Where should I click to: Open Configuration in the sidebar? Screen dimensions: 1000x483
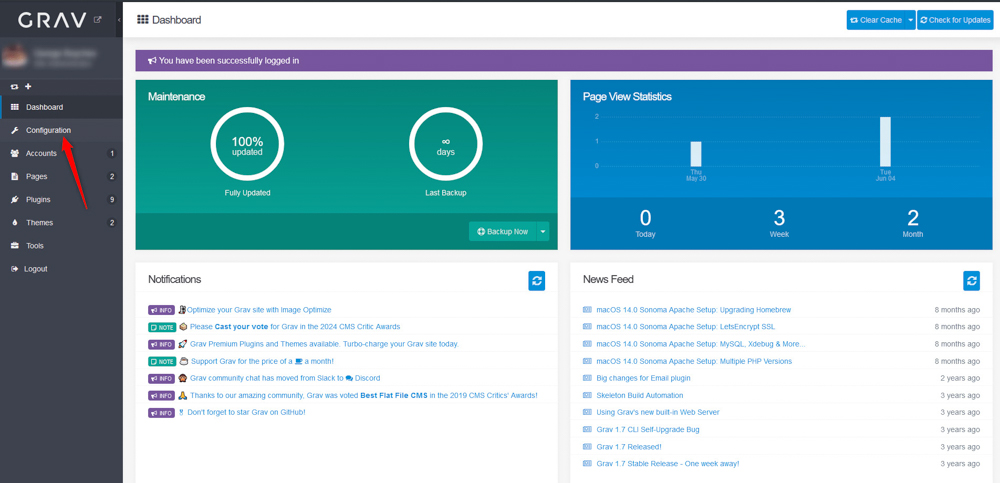click(x=61, y=130)
